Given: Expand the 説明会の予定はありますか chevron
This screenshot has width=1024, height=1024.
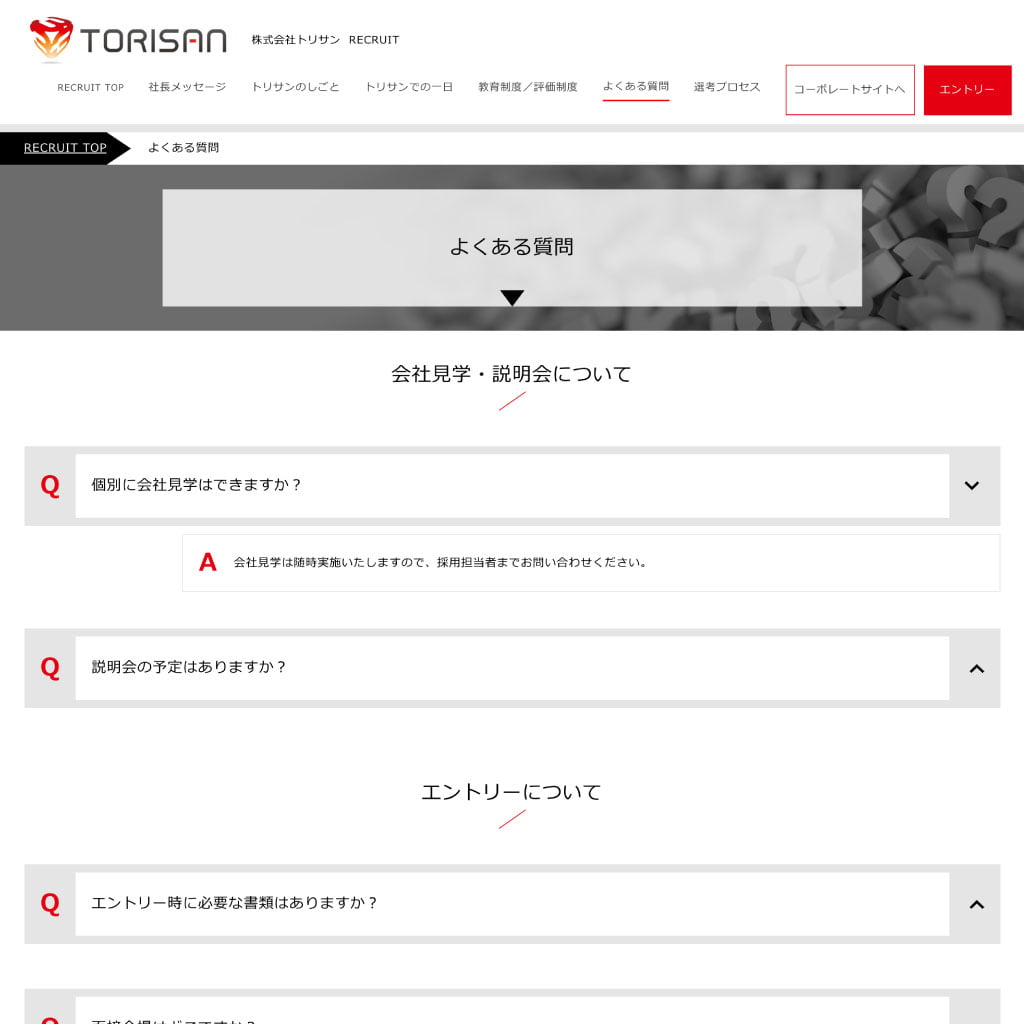Looking at the screenshot, I should click(976, 668).
